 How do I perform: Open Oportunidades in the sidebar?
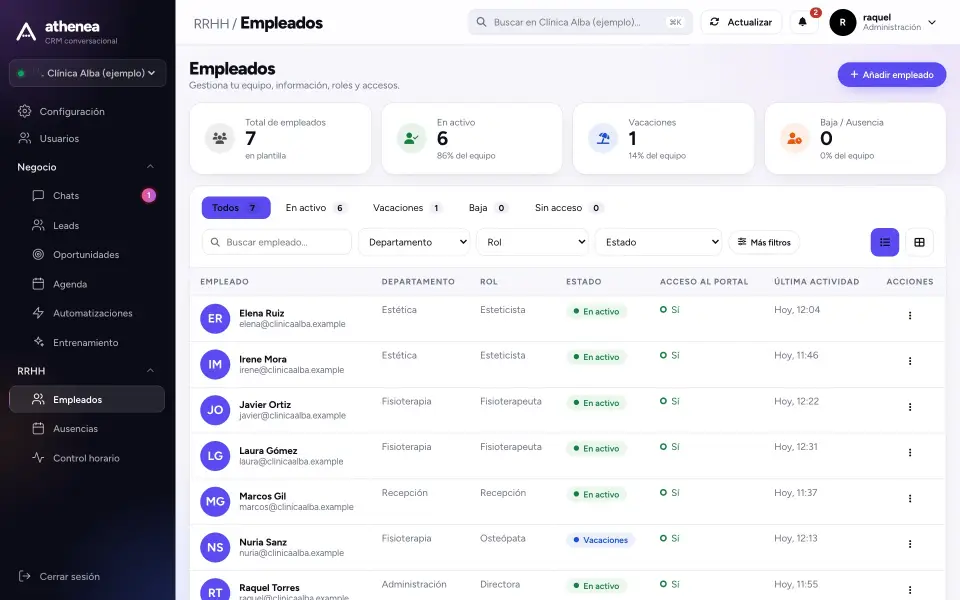point(87,255)
